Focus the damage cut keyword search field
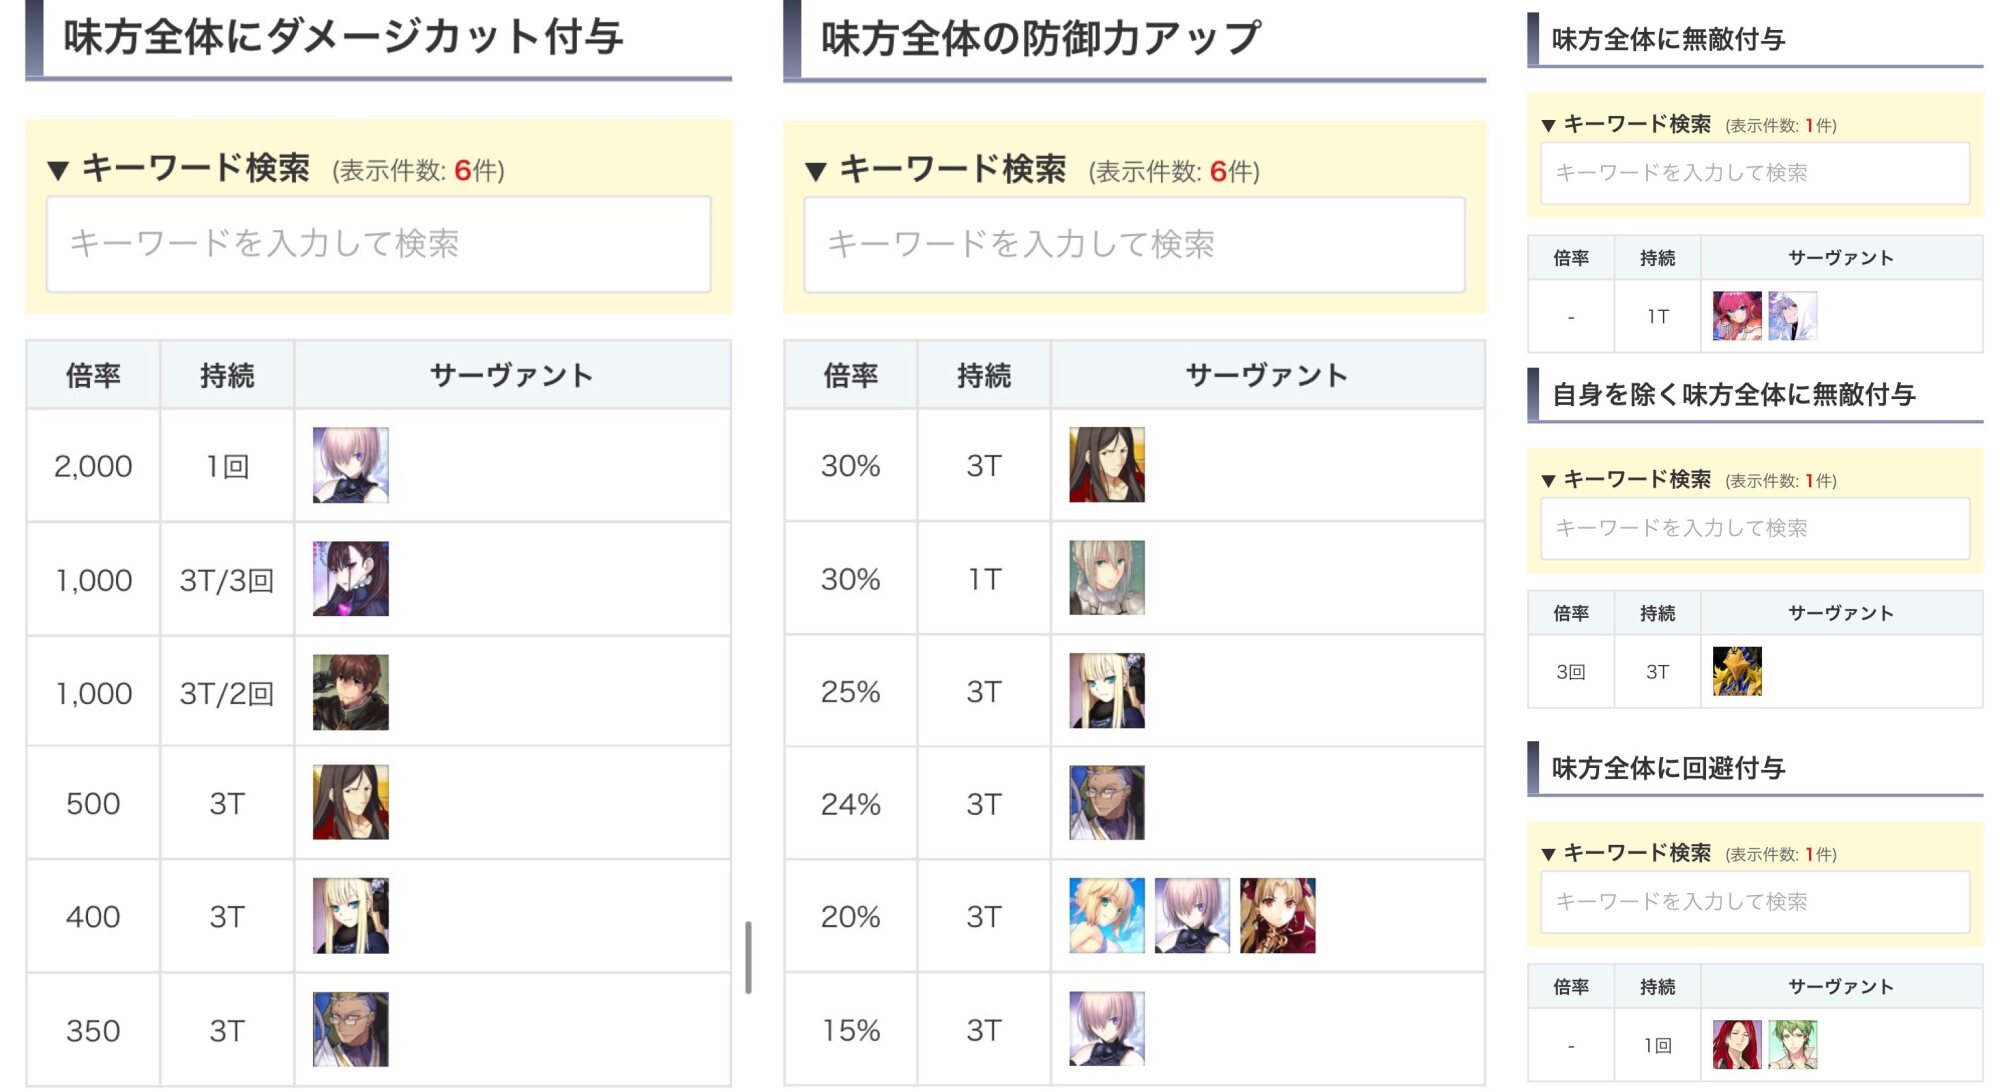 (x=378, y=244)
